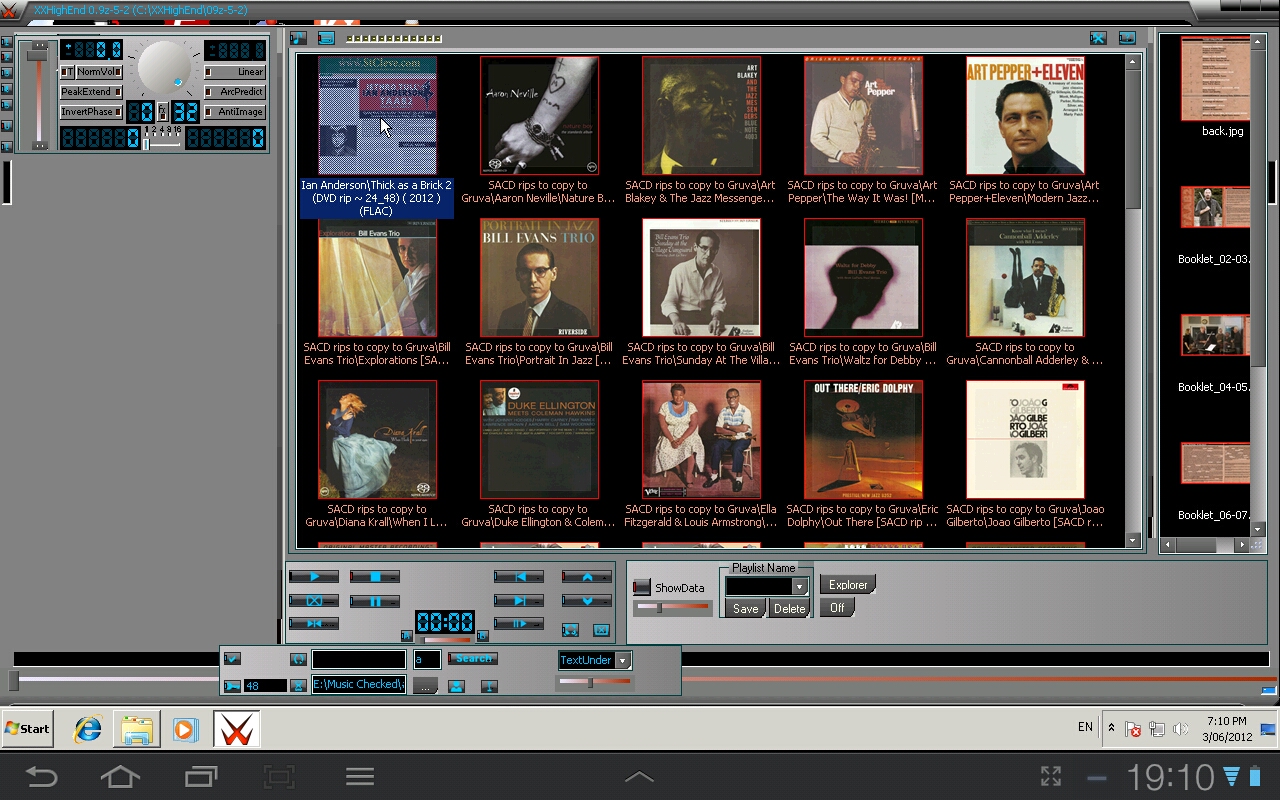
Task: Click the key icon next to the 48 field
Action: pos(232,686)
